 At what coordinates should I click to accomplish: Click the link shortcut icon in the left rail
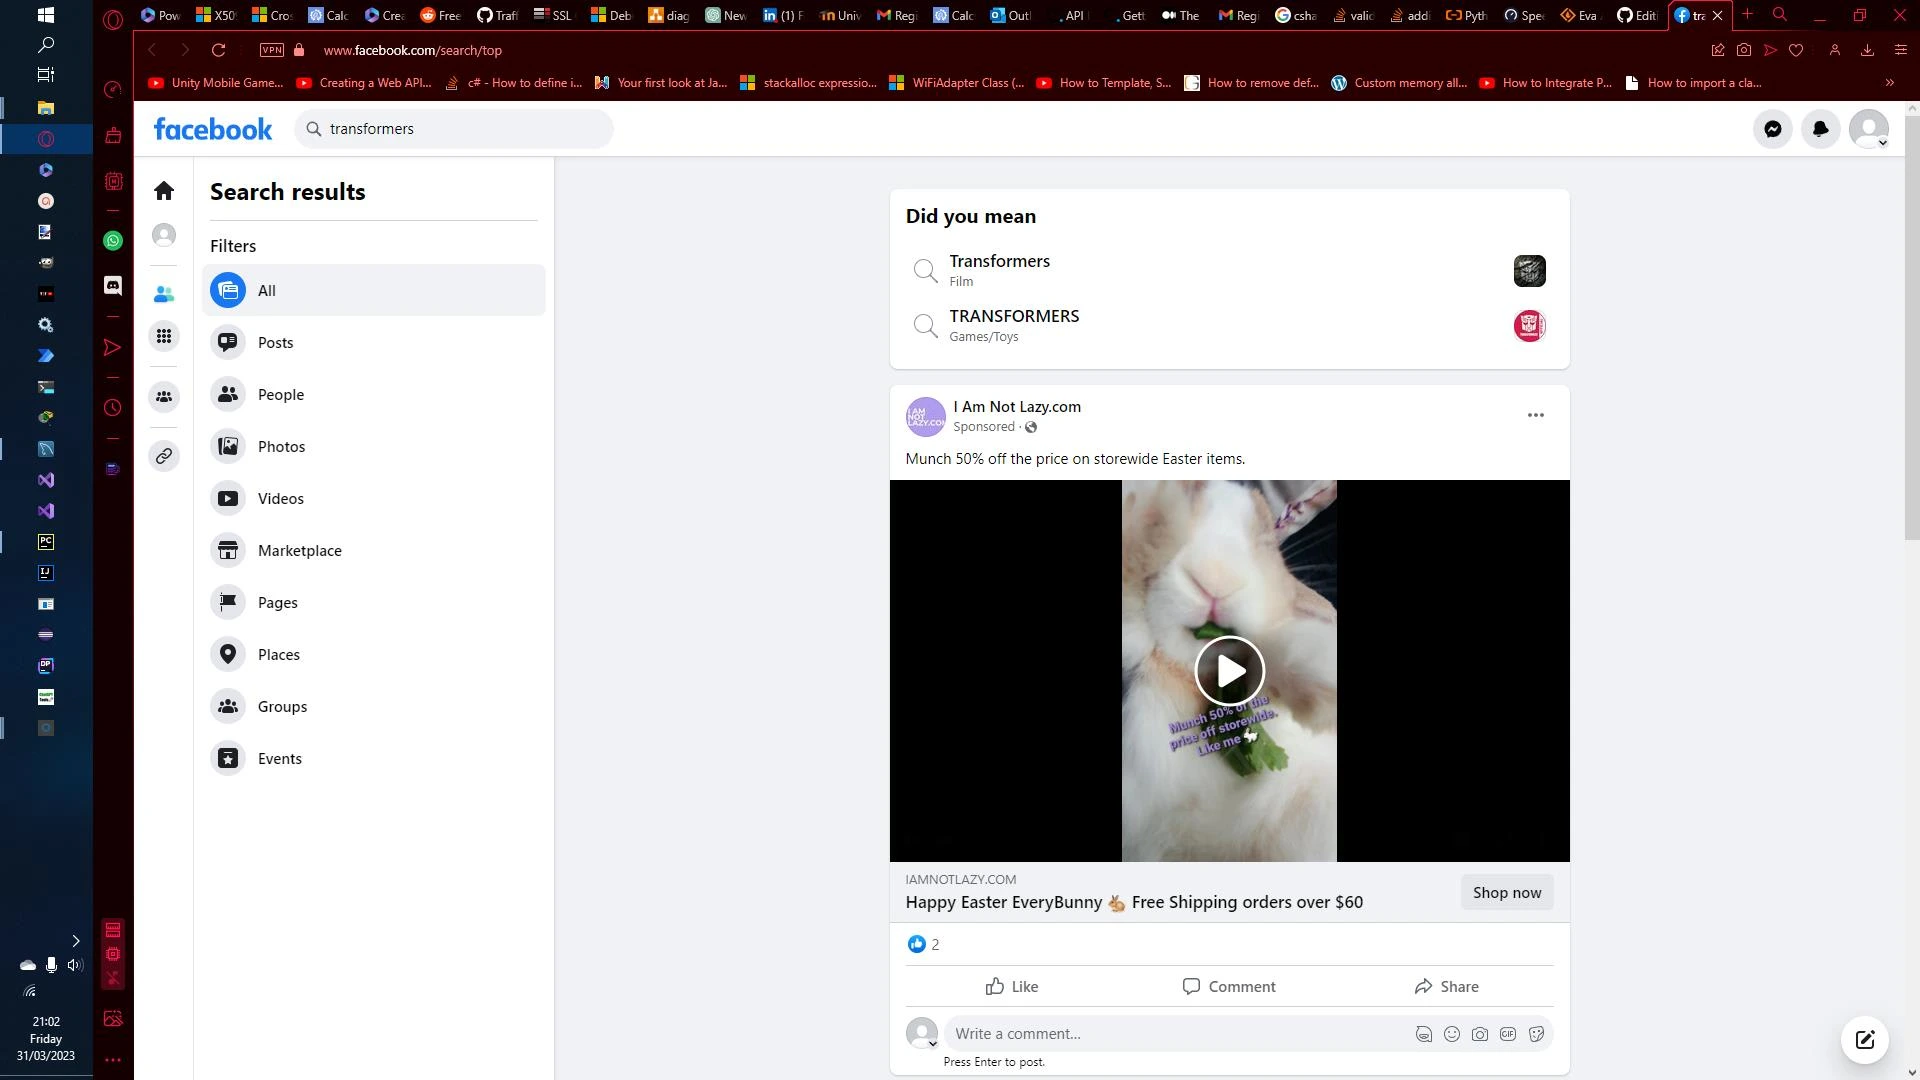pyautogui.click(x=164, y=456)
